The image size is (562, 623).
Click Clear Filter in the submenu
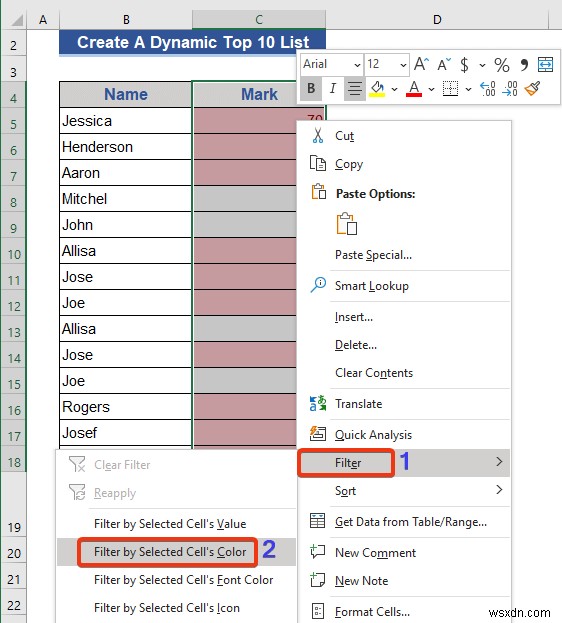point(177,464)
